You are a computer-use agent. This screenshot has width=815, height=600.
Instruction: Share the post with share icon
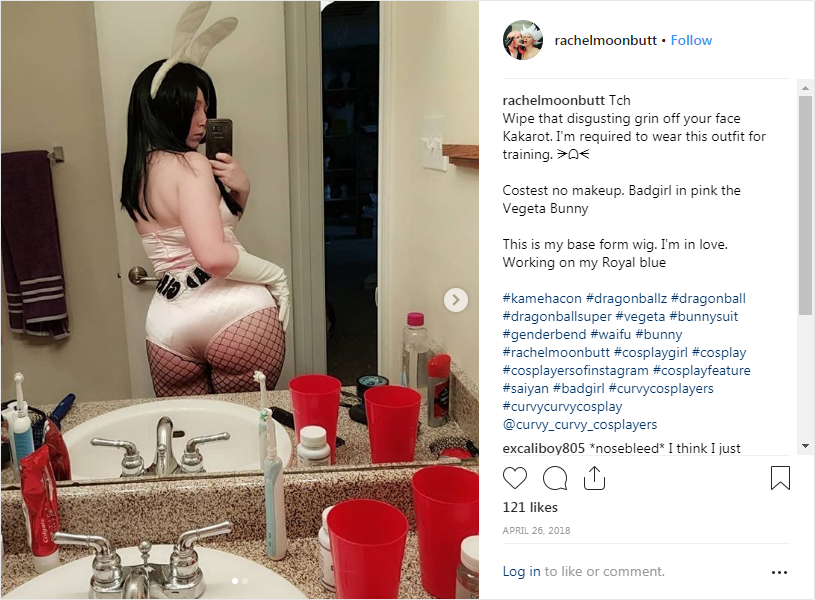pyautogui.click(x=594, y=478)
